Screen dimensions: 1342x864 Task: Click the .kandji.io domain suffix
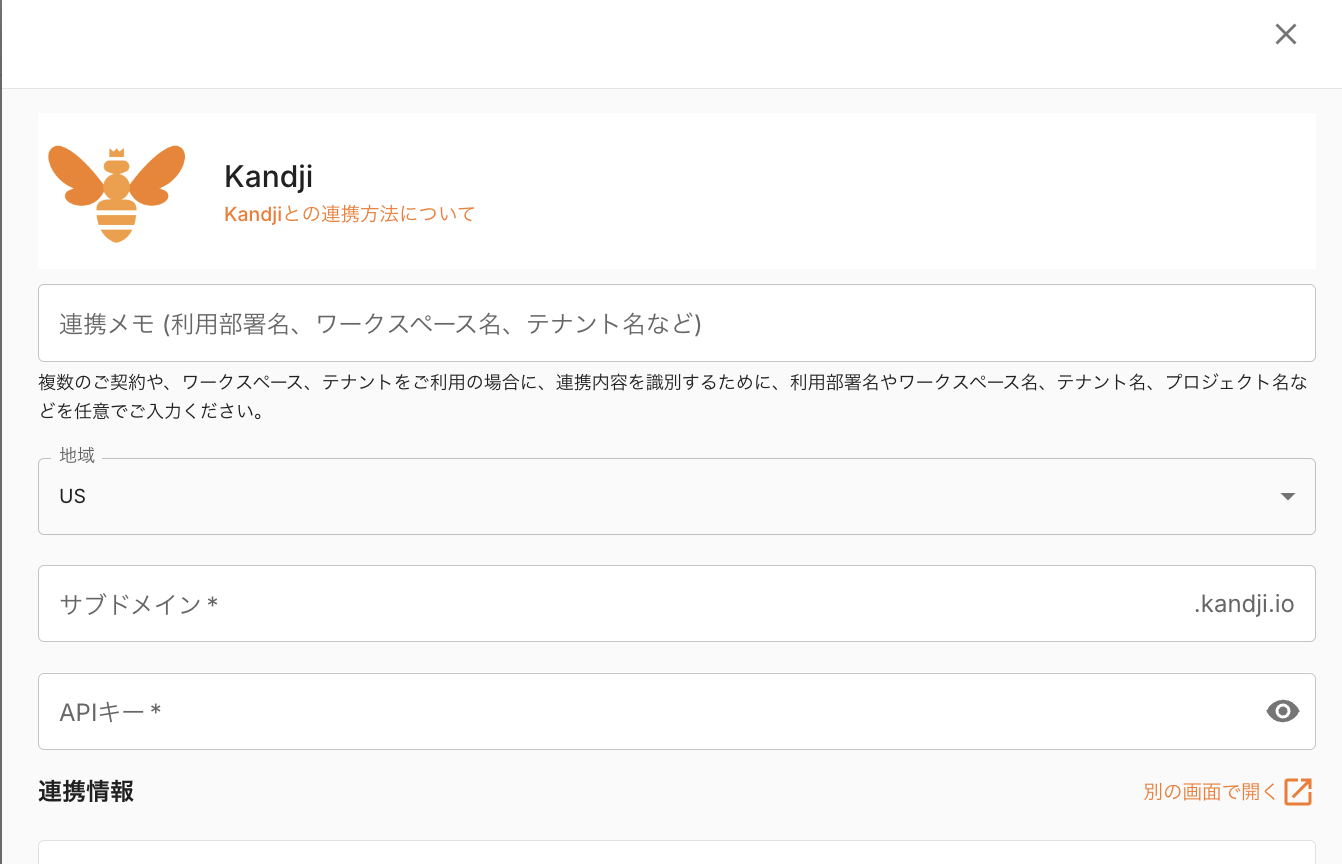tap(1244, 604)
